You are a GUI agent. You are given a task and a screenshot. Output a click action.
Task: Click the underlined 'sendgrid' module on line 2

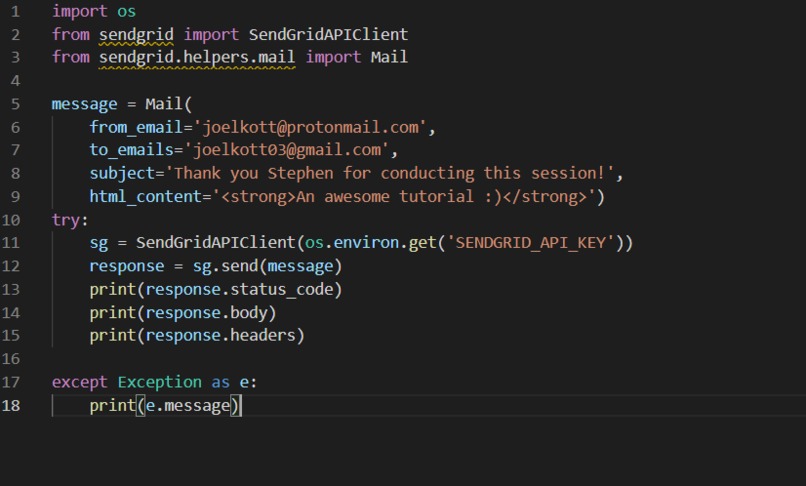[x=136, y=35]
